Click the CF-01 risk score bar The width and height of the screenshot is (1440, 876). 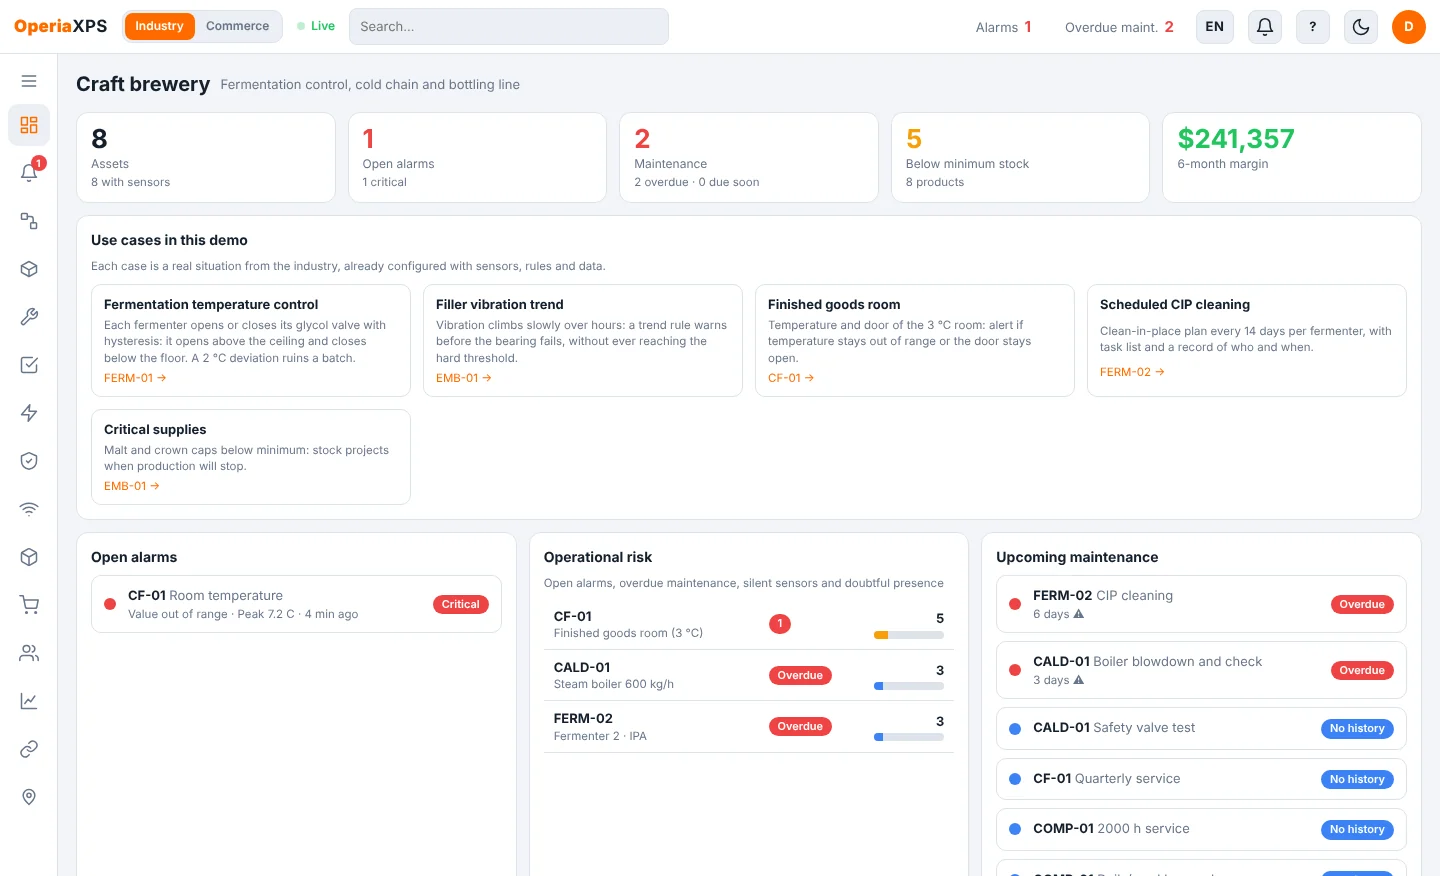point(909,635)
